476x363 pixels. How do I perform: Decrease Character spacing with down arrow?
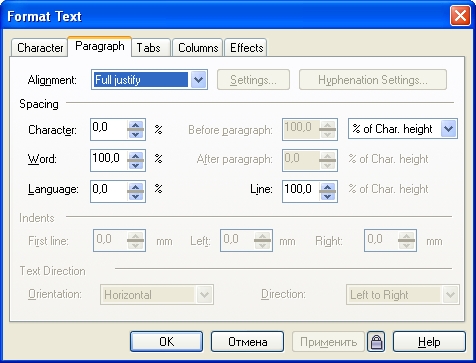[135, 134]
